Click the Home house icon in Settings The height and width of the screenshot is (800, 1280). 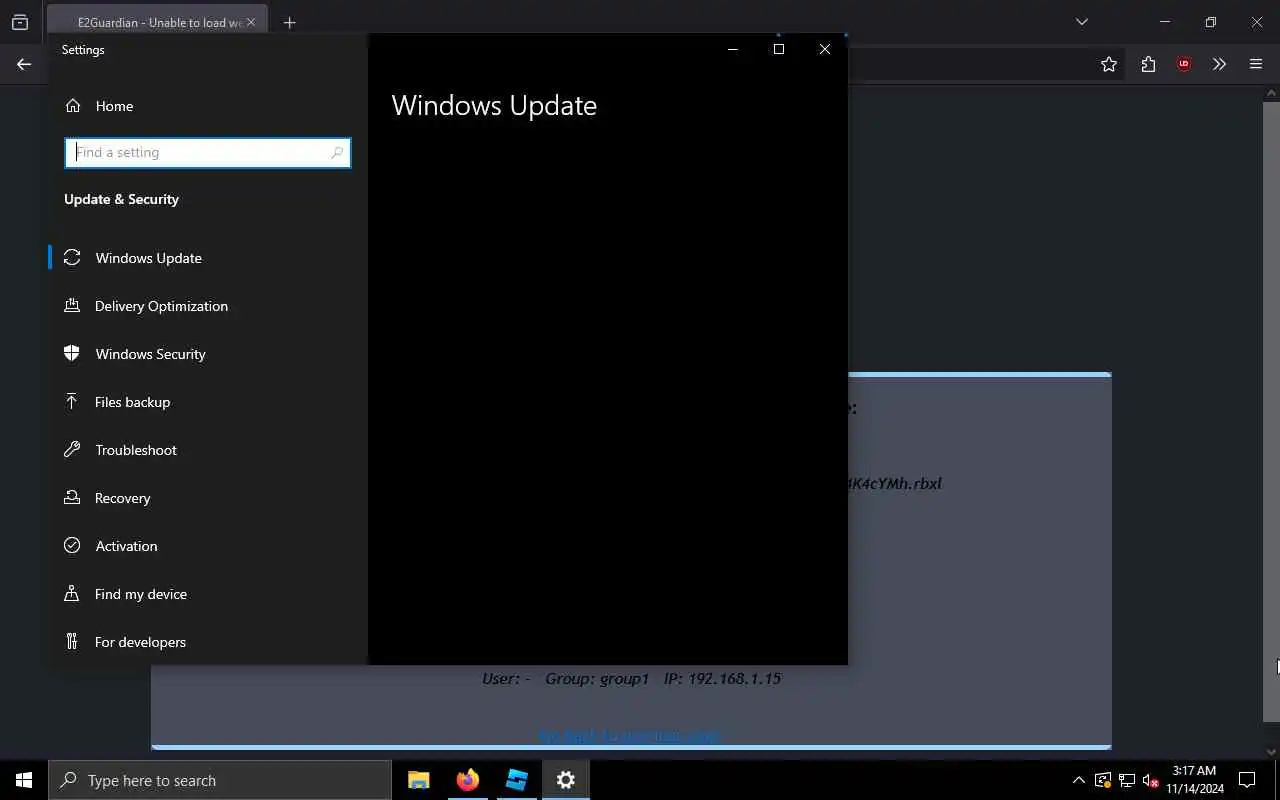(x=72, y=106)
